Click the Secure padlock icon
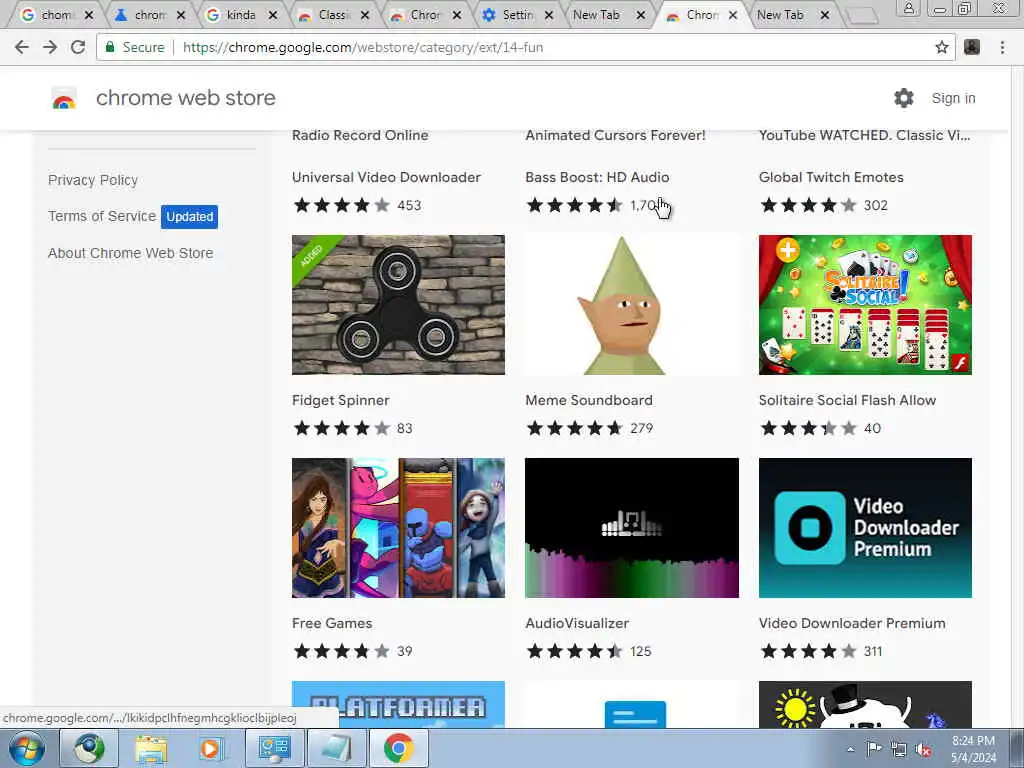Screen dimensions: 1024x768 click(x=110, y=47)
